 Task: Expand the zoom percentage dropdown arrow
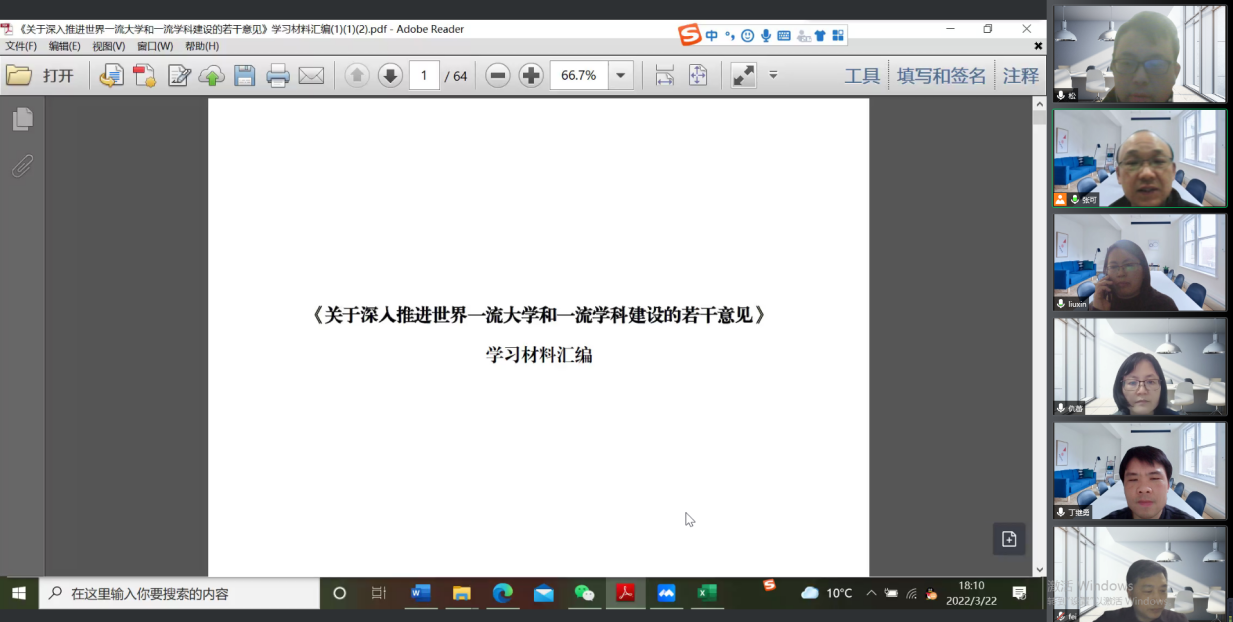tap(621, 75)
